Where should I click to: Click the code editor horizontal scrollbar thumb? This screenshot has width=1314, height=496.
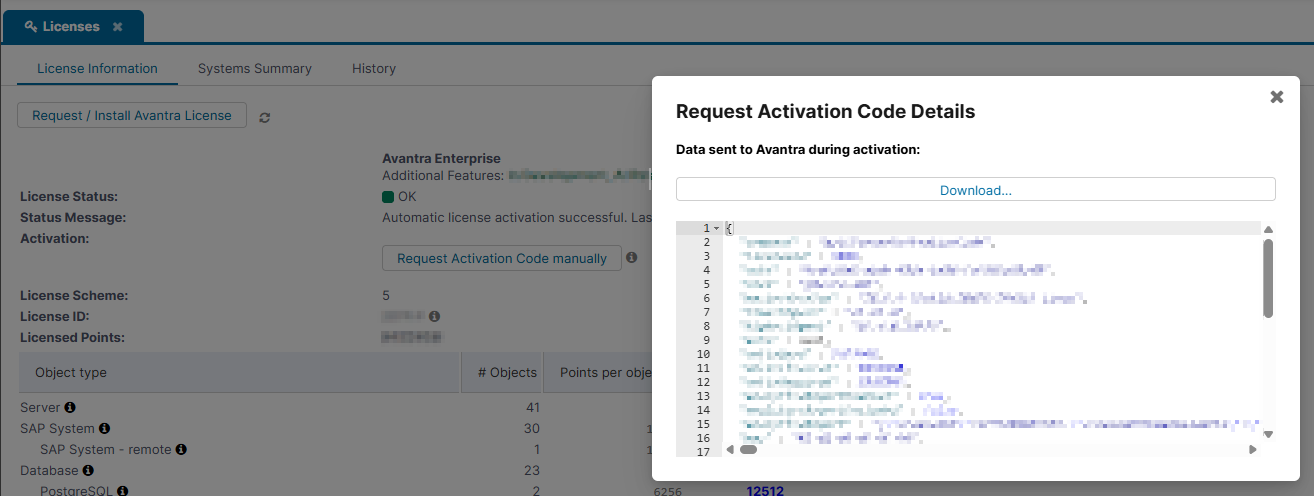(748, 450)
